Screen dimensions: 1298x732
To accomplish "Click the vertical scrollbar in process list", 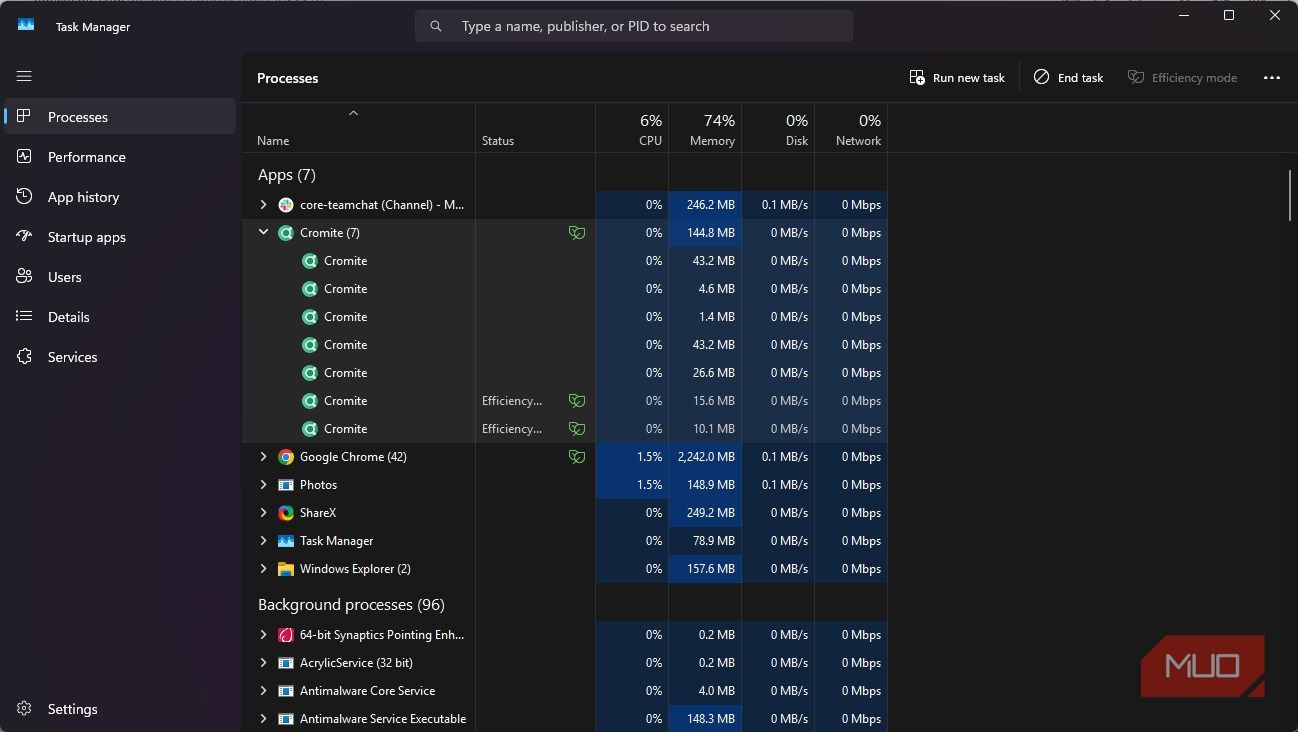I will click(x=1291, y=195).
